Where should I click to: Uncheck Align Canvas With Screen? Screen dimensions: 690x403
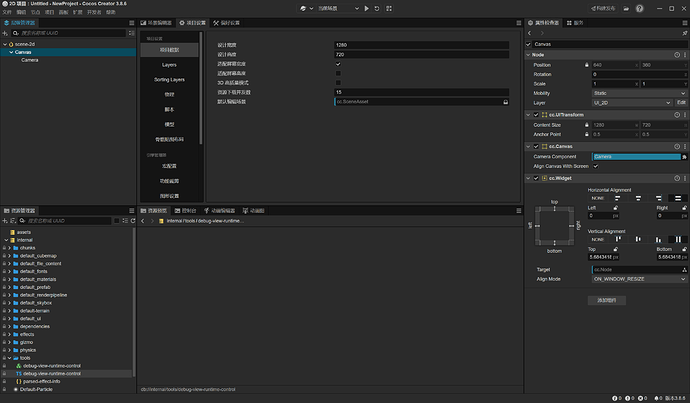[x=595, y=166]
